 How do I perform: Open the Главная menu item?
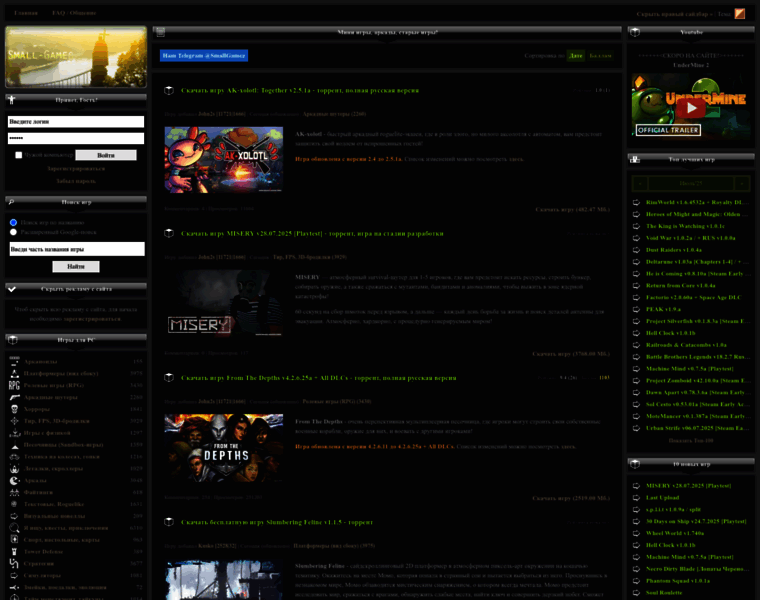[x=26, y=13]
